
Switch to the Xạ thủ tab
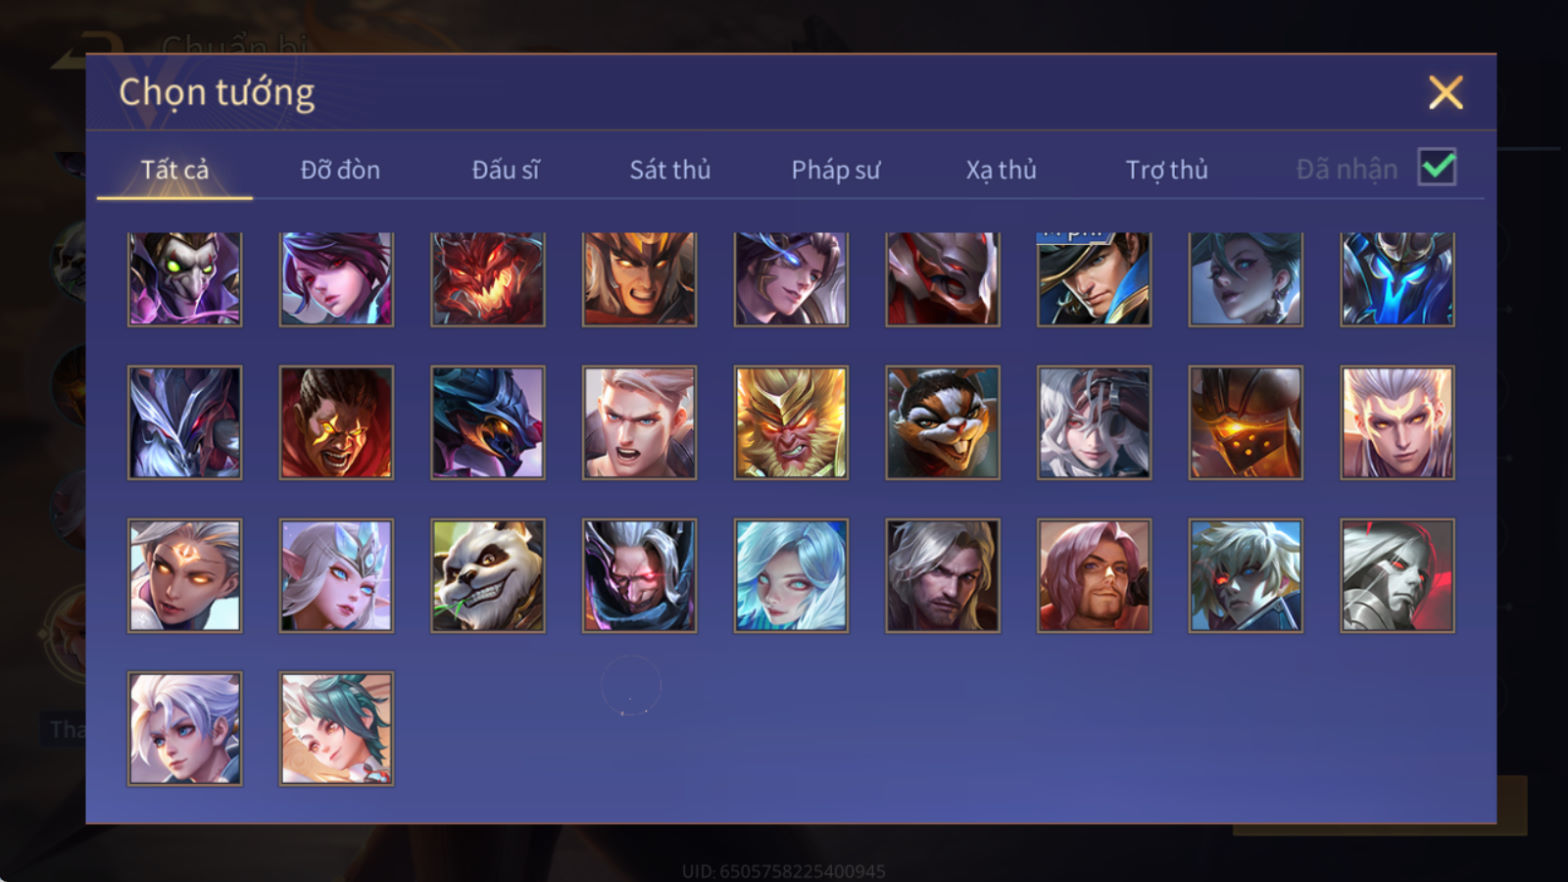[x=1001, y=170]
